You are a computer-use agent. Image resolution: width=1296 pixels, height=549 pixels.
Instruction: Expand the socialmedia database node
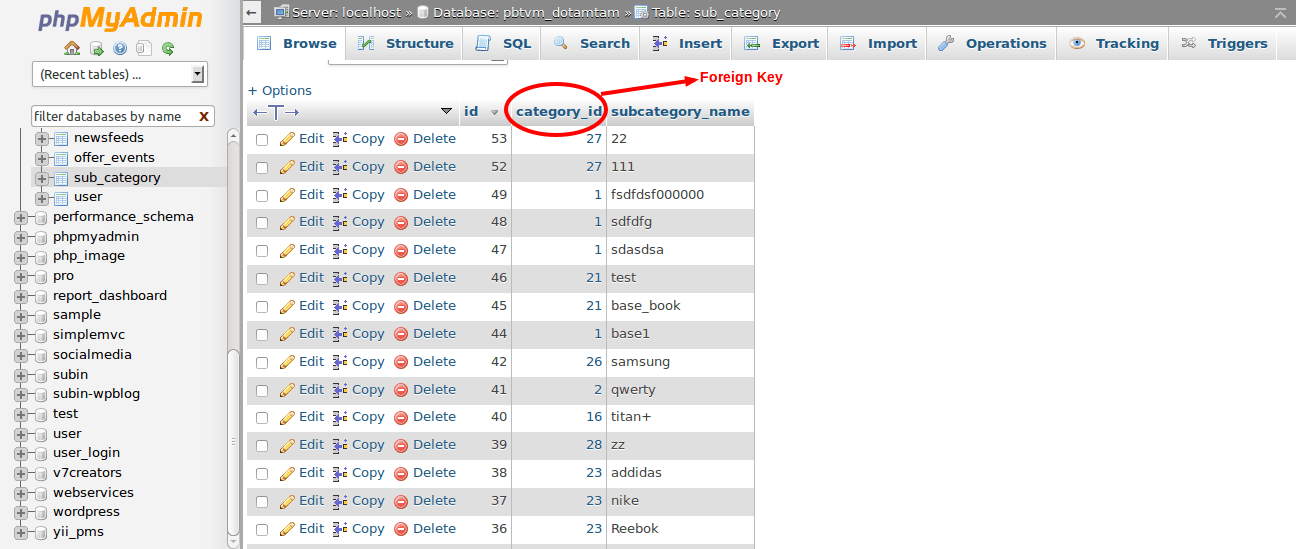point(20,355)
